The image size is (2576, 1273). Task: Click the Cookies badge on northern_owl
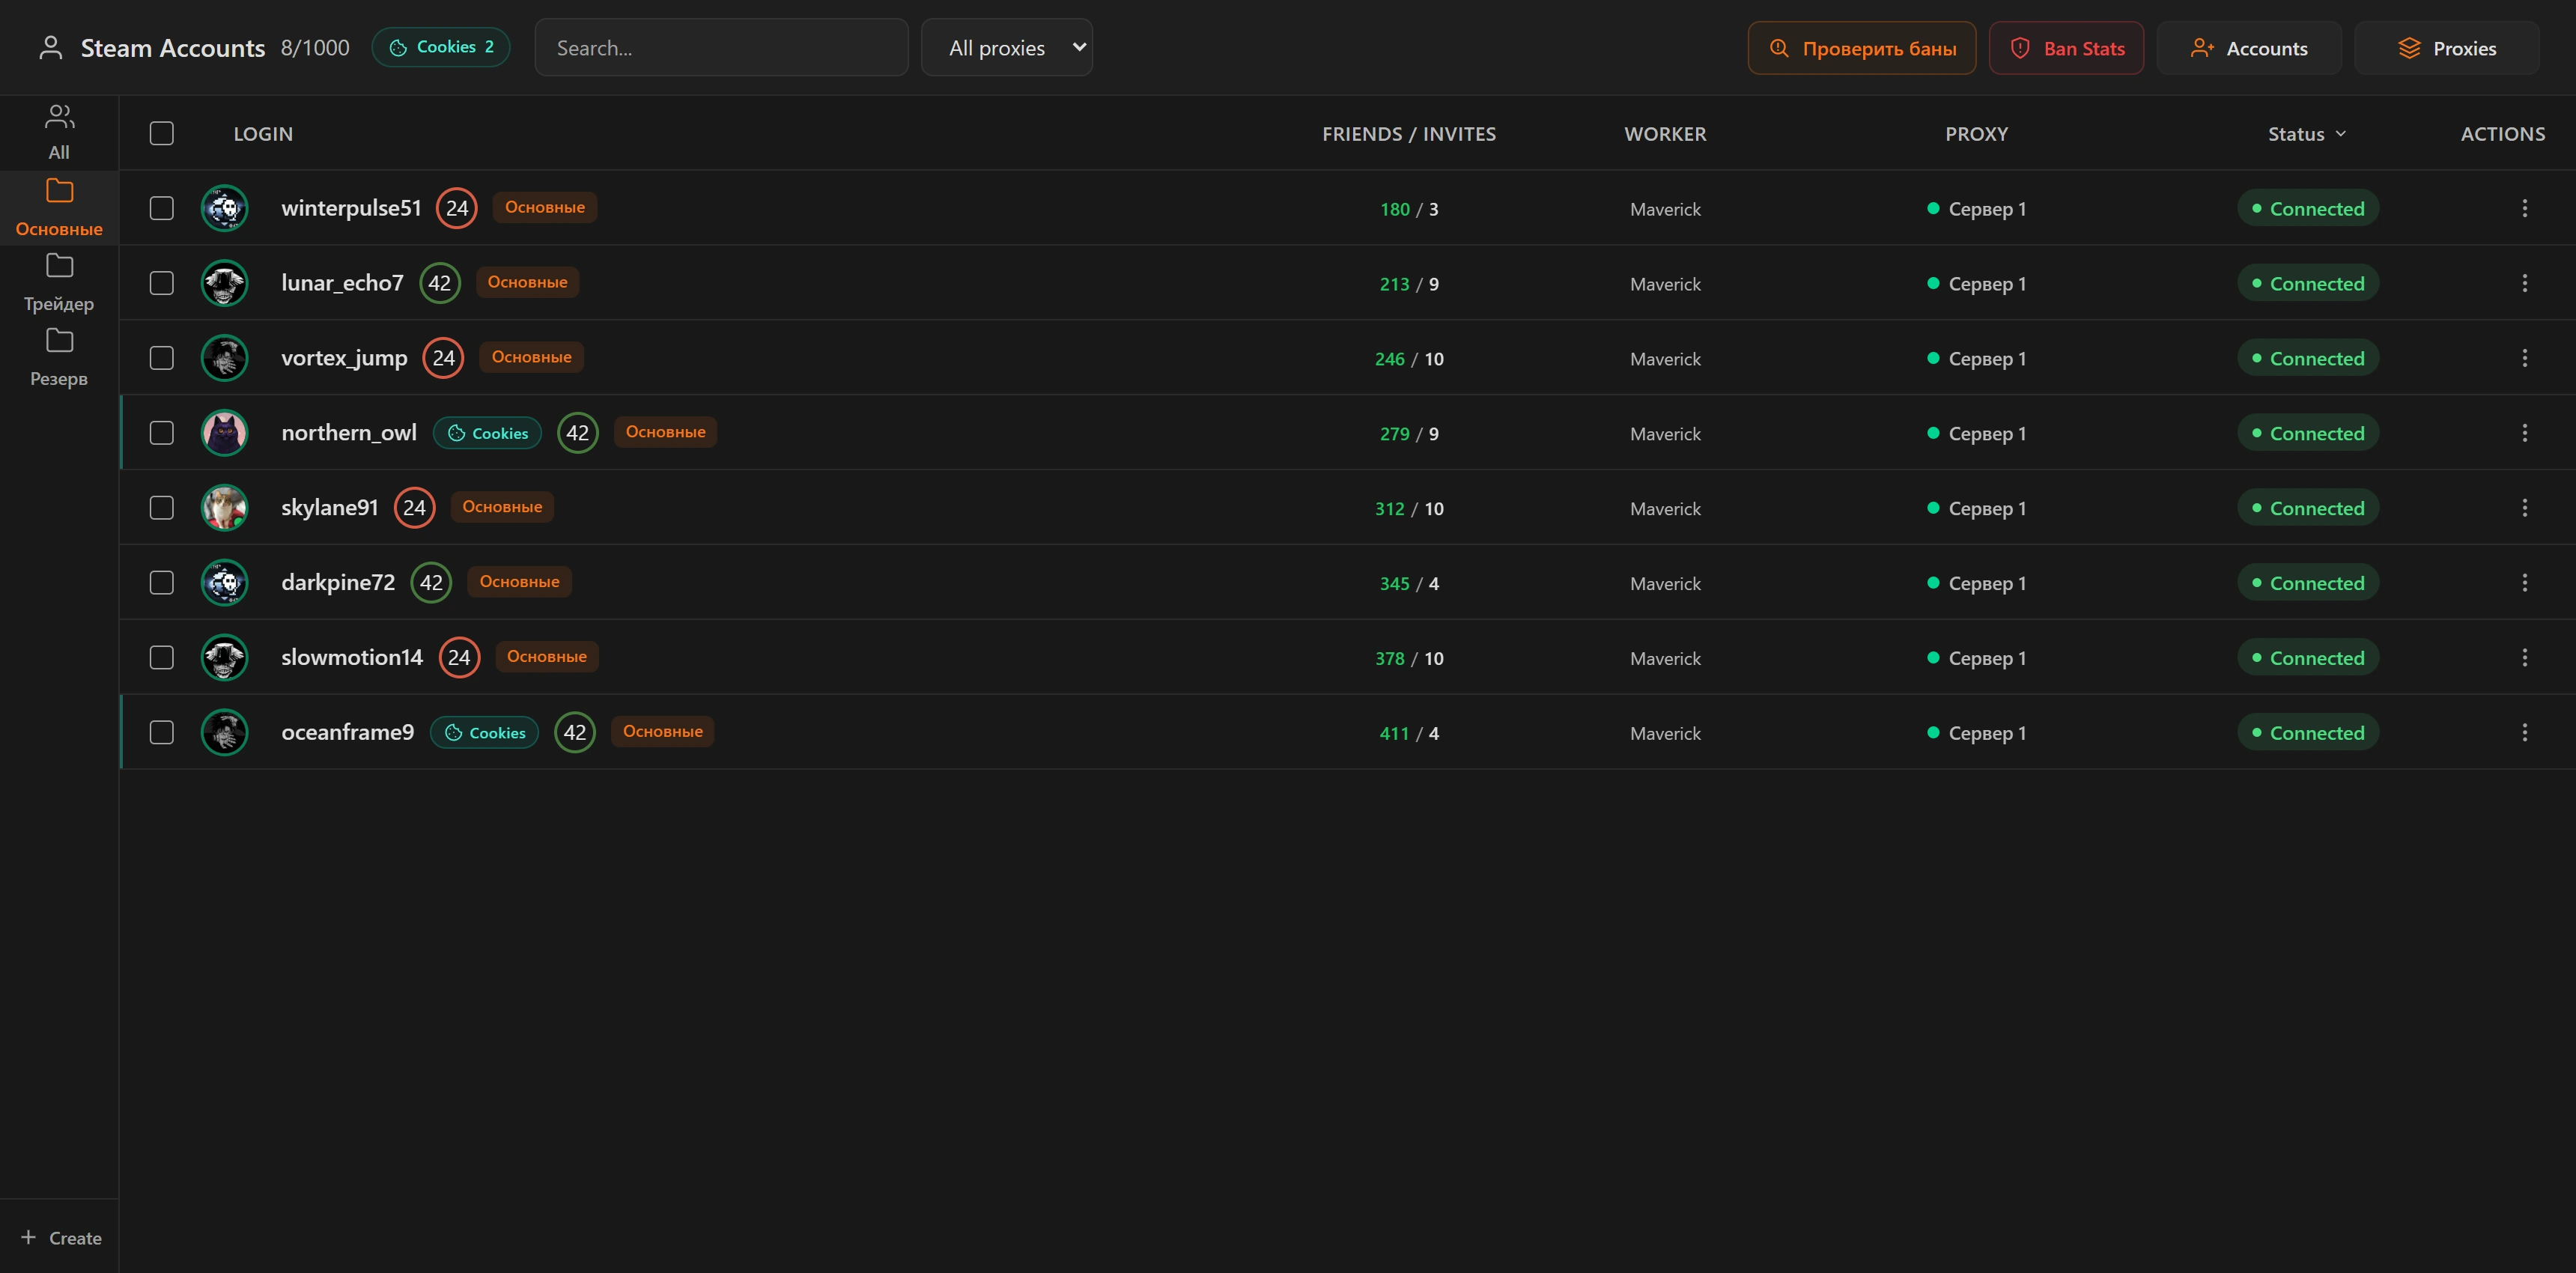click(487, 433)
